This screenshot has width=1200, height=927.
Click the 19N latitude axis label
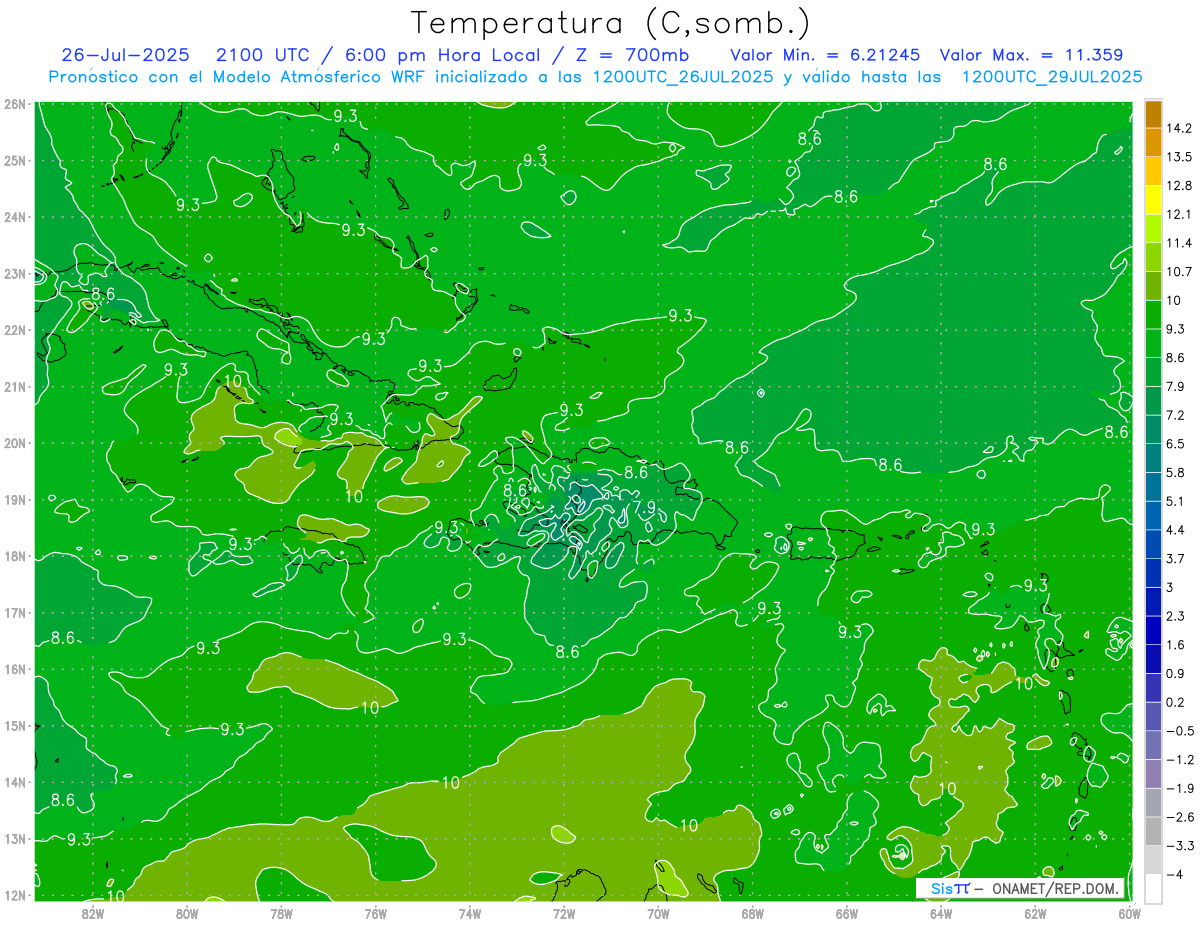16,500
